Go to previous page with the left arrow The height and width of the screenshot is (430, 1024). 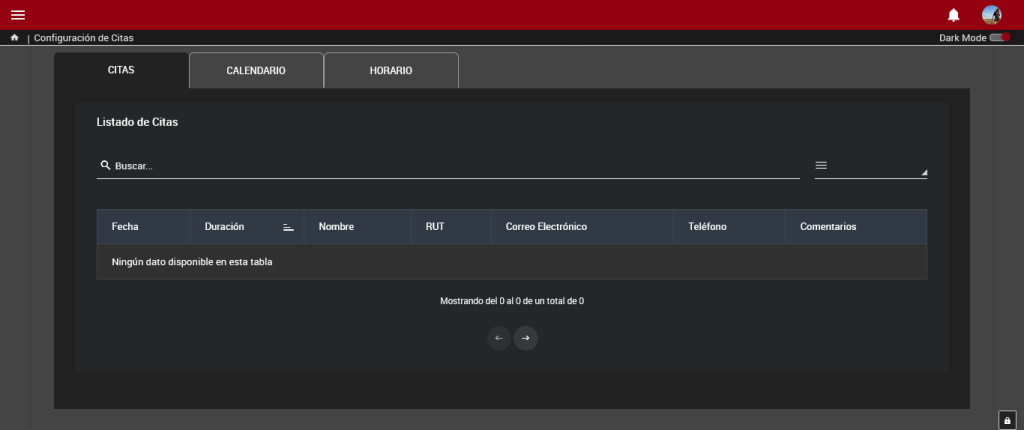click(499, 338)
